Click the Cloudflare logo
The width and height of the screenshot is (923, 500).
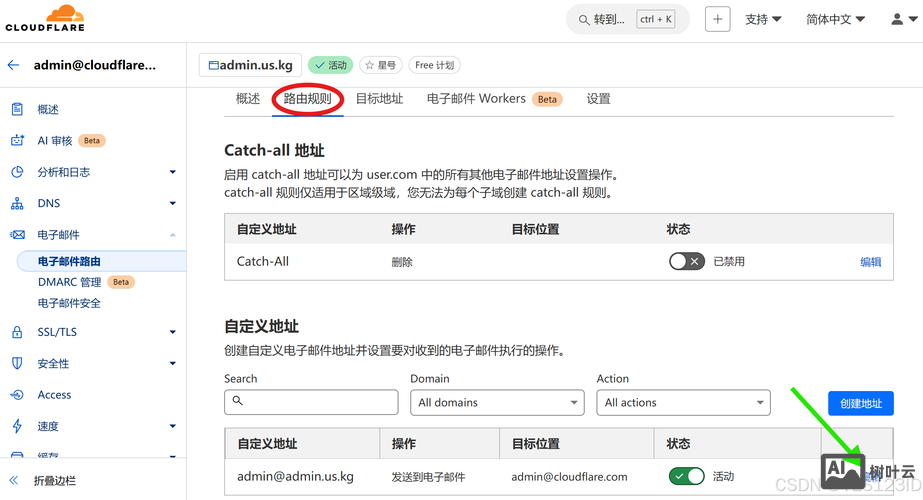click(x=45, y=18)
